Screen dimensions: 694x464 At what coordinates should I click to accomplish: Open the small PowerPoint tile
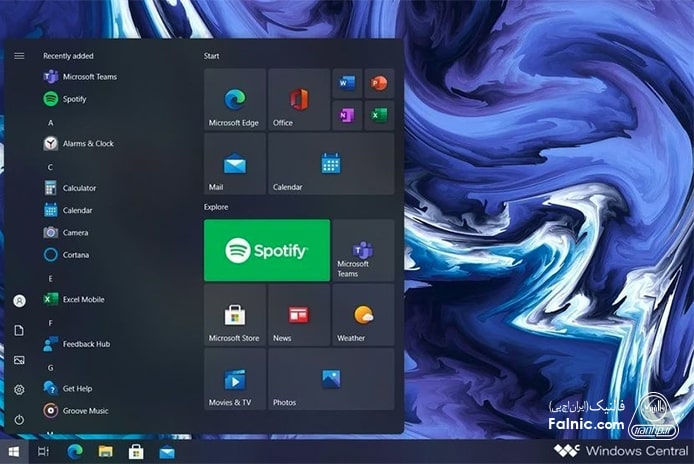pyautogui.click(x=379, y=83)
